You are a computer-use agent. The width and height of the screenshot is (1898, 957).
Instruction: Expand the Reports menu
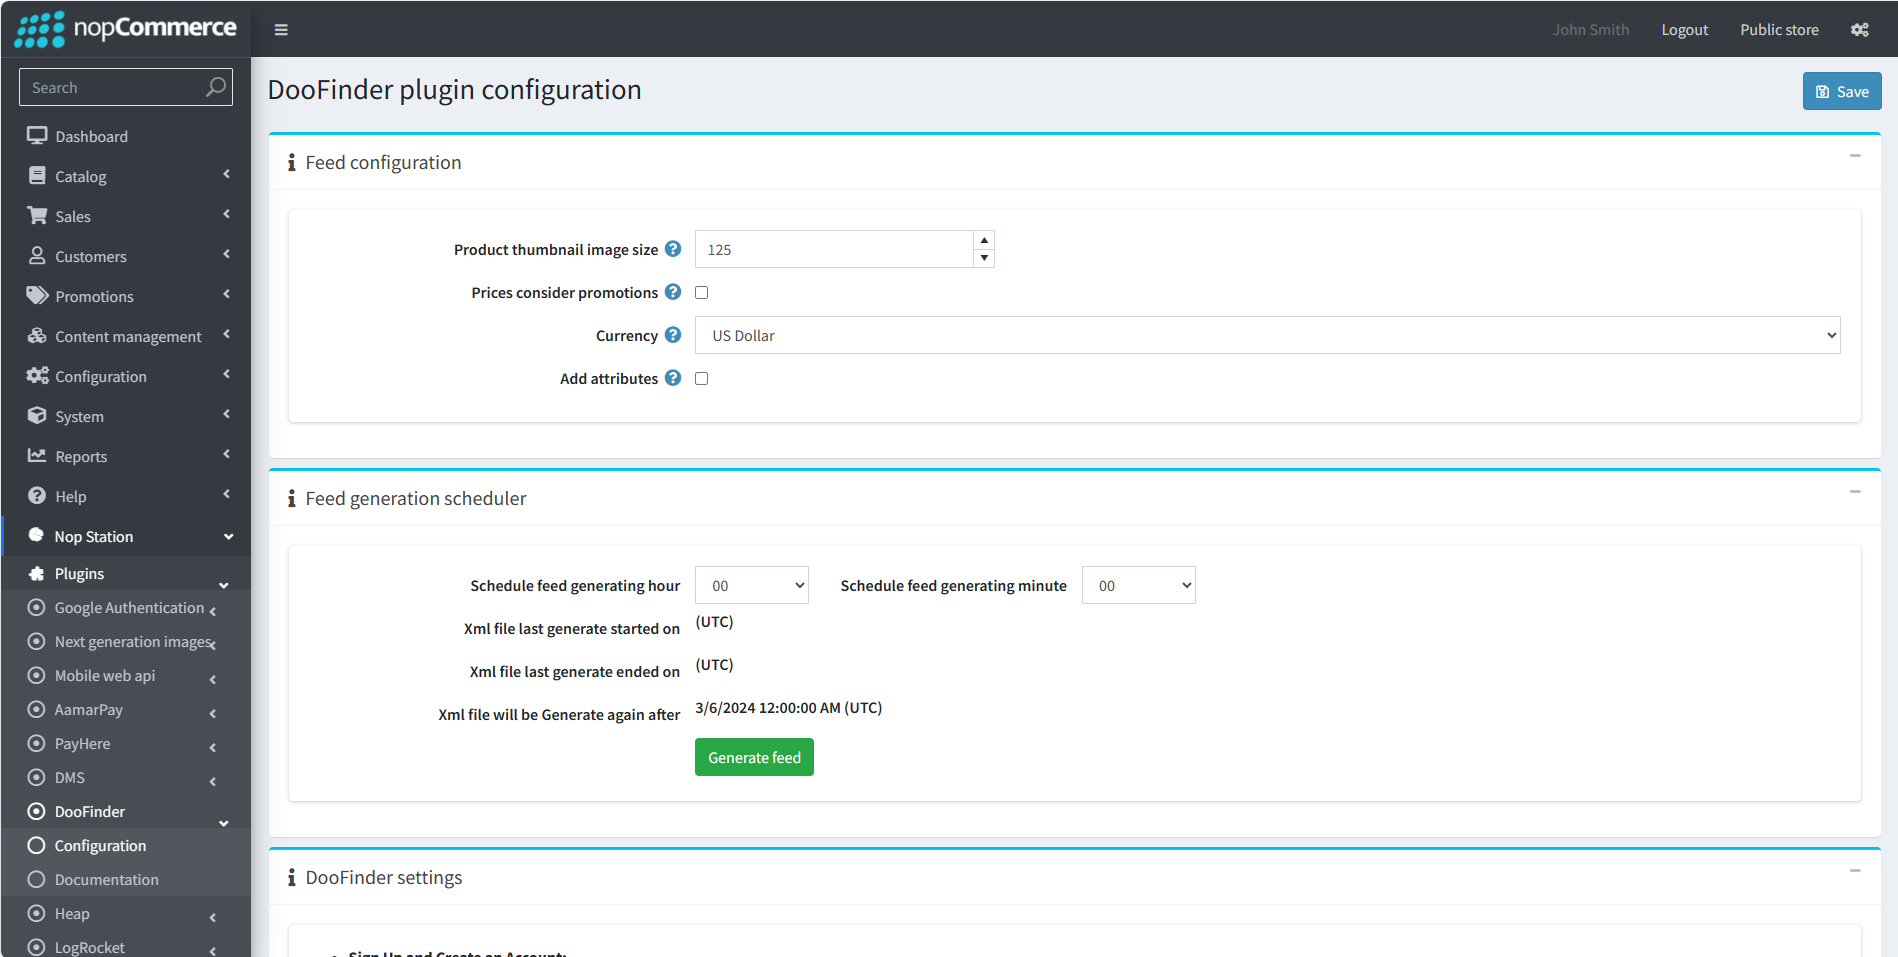tap(126, 456)
